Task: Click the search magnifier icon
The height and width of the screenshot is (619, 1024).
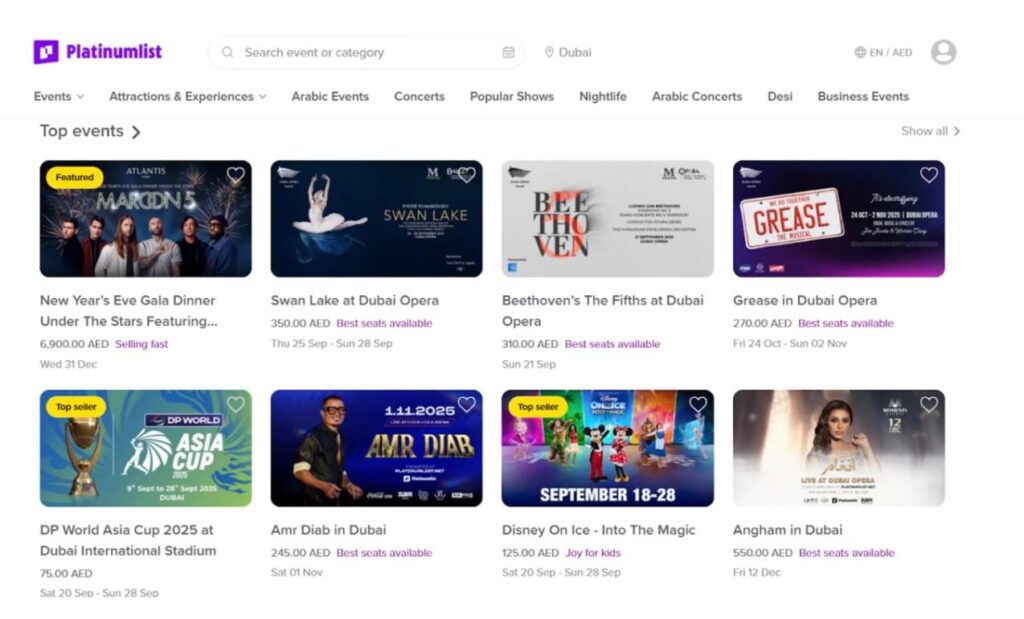Action: [x=227, y=52]
